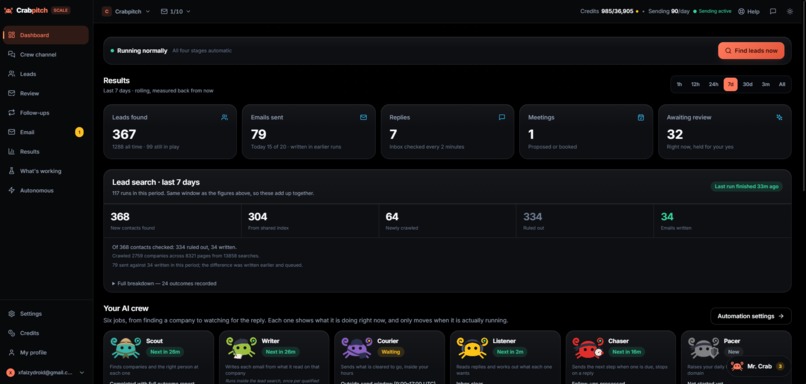Click the Credits 985/36,905 counter

609,11
